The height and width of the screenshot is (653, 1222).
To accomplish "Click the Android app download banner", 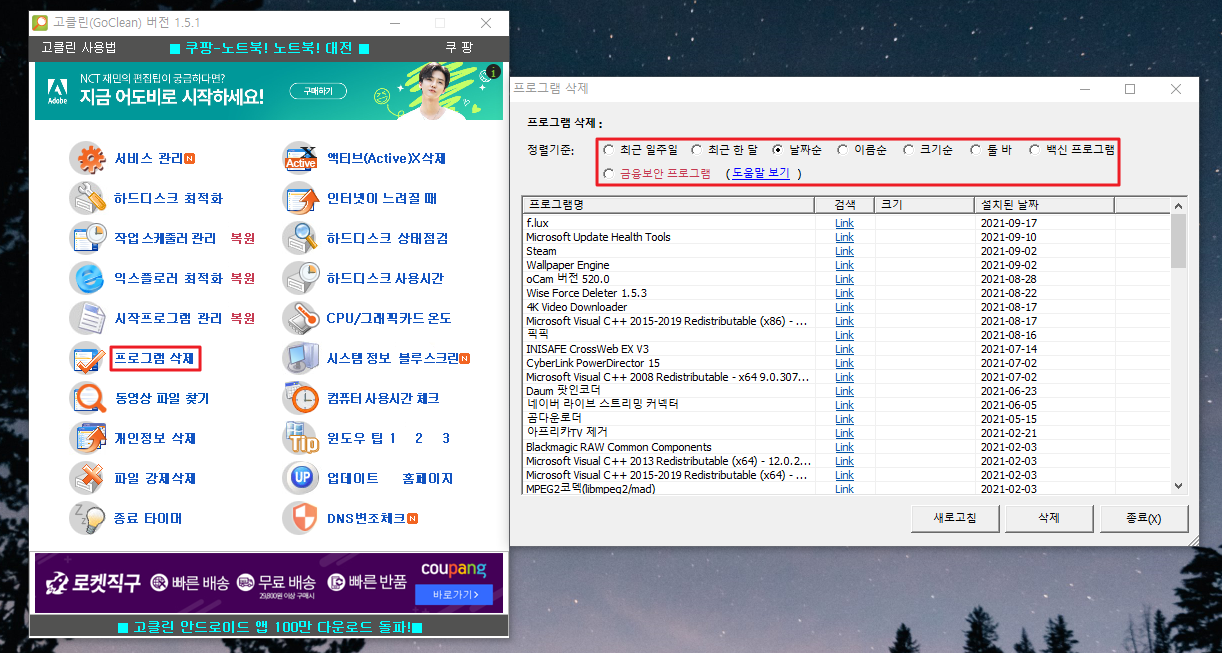I will 269,627.
